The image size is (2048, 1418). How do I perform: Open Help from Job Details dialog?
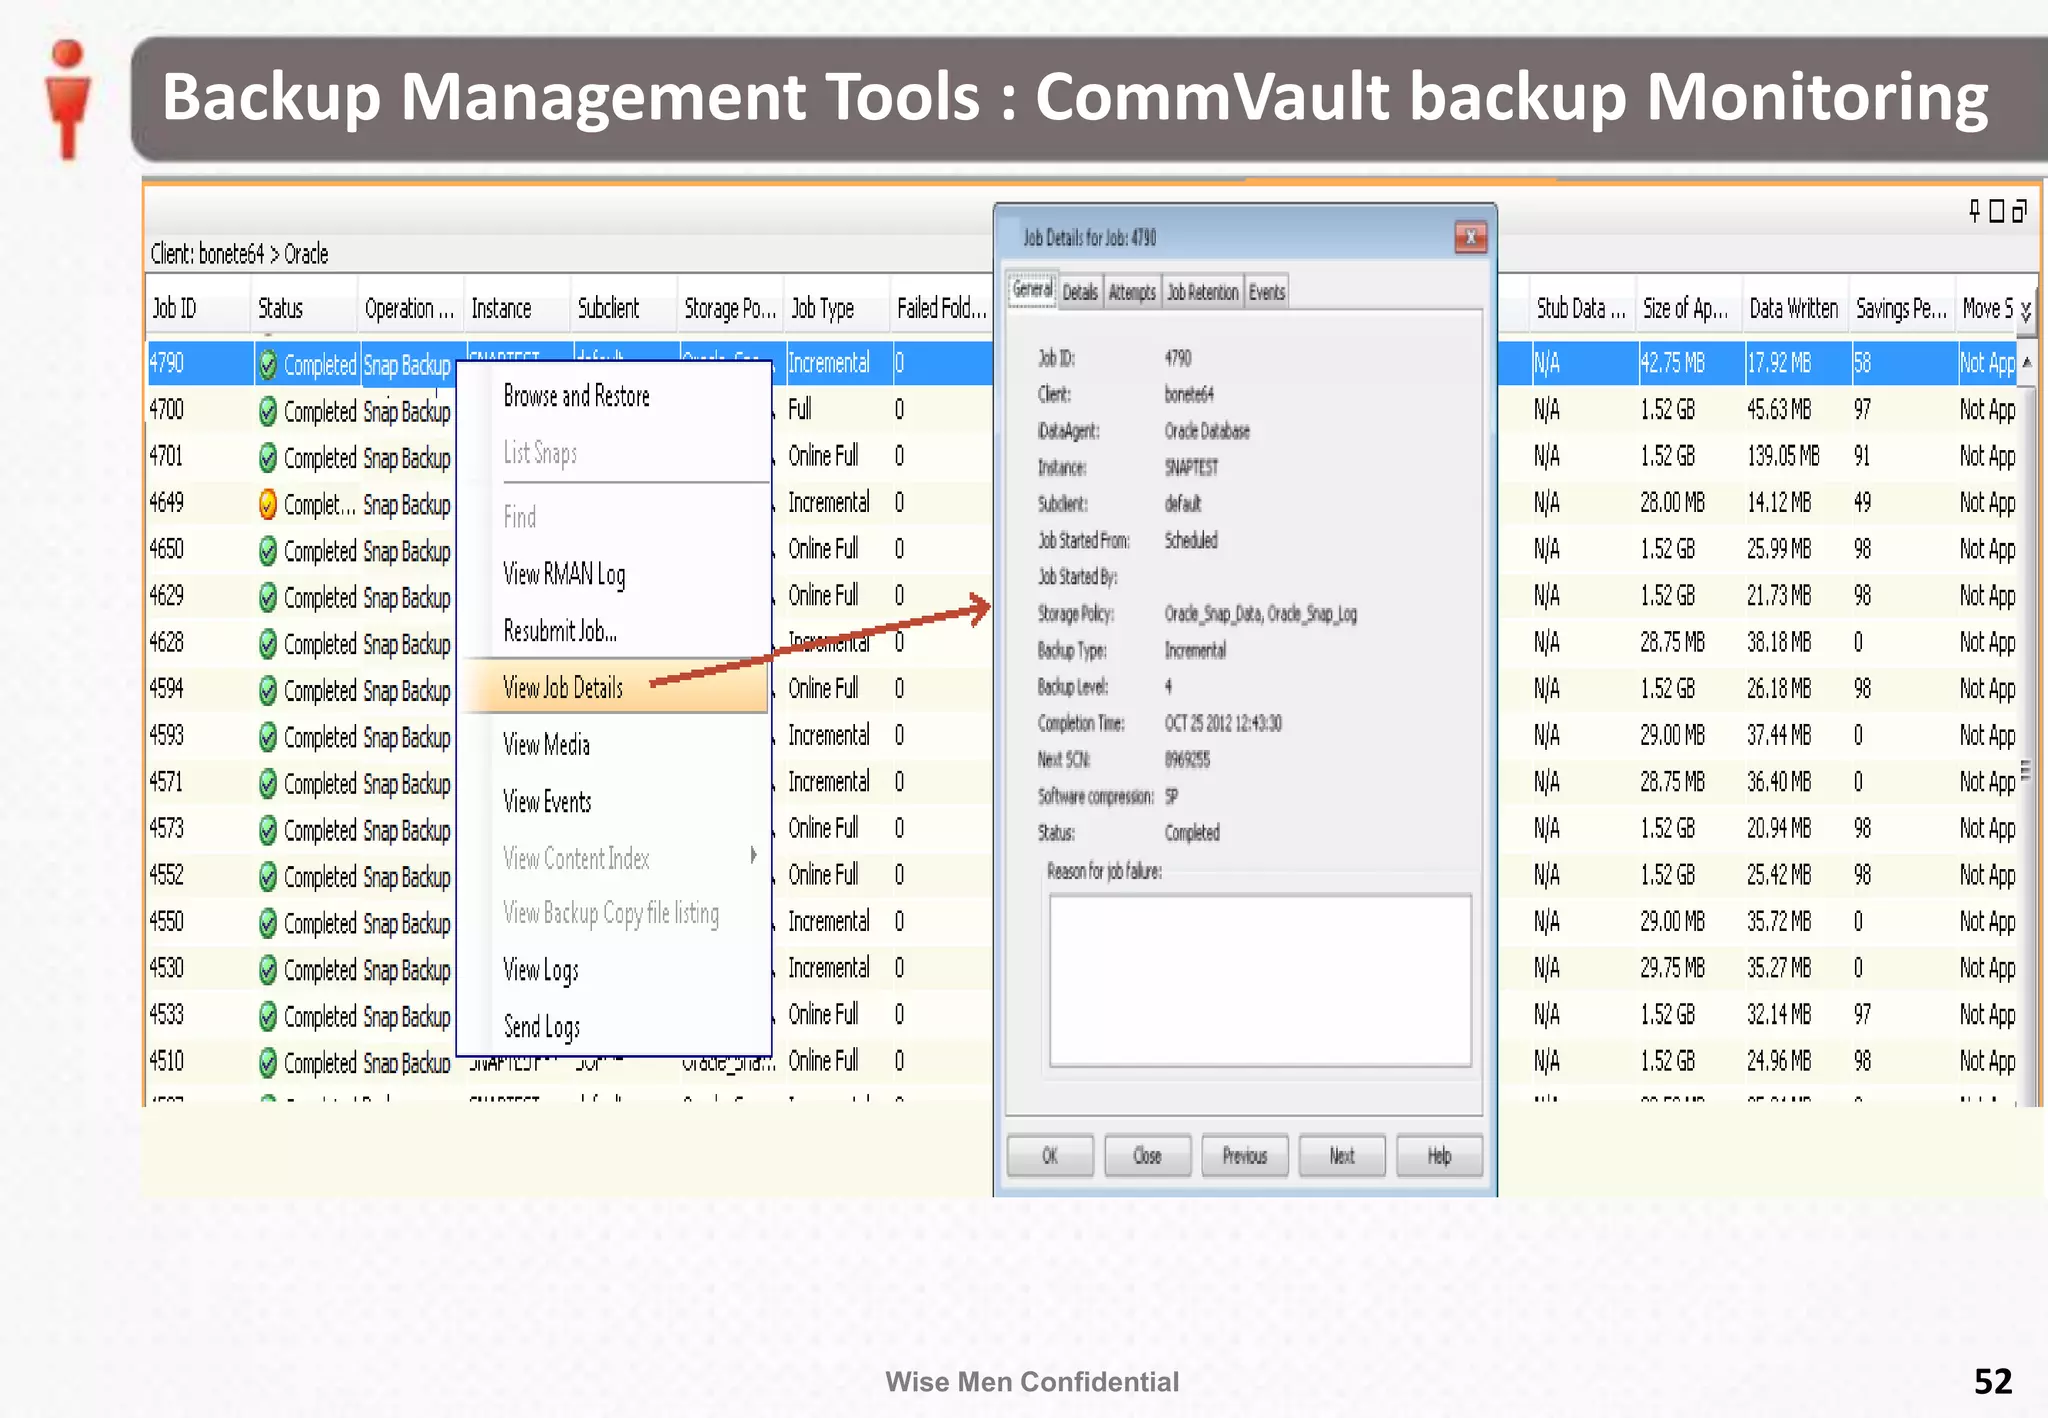coord(1439,1156)
